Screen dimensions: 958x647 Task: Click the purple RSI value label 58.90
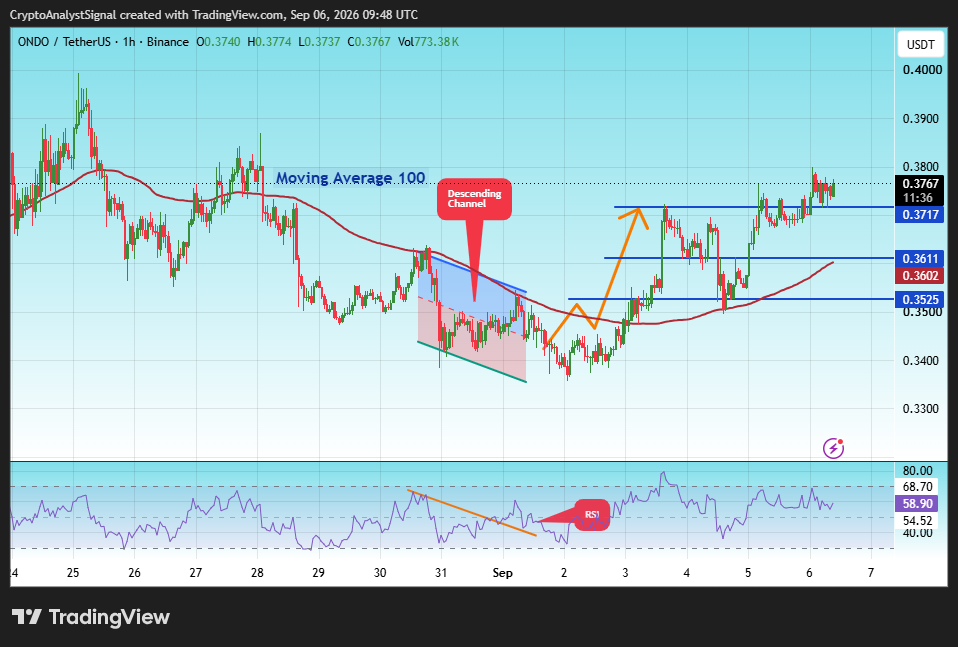pyautogui.click(x=918, y=503)
